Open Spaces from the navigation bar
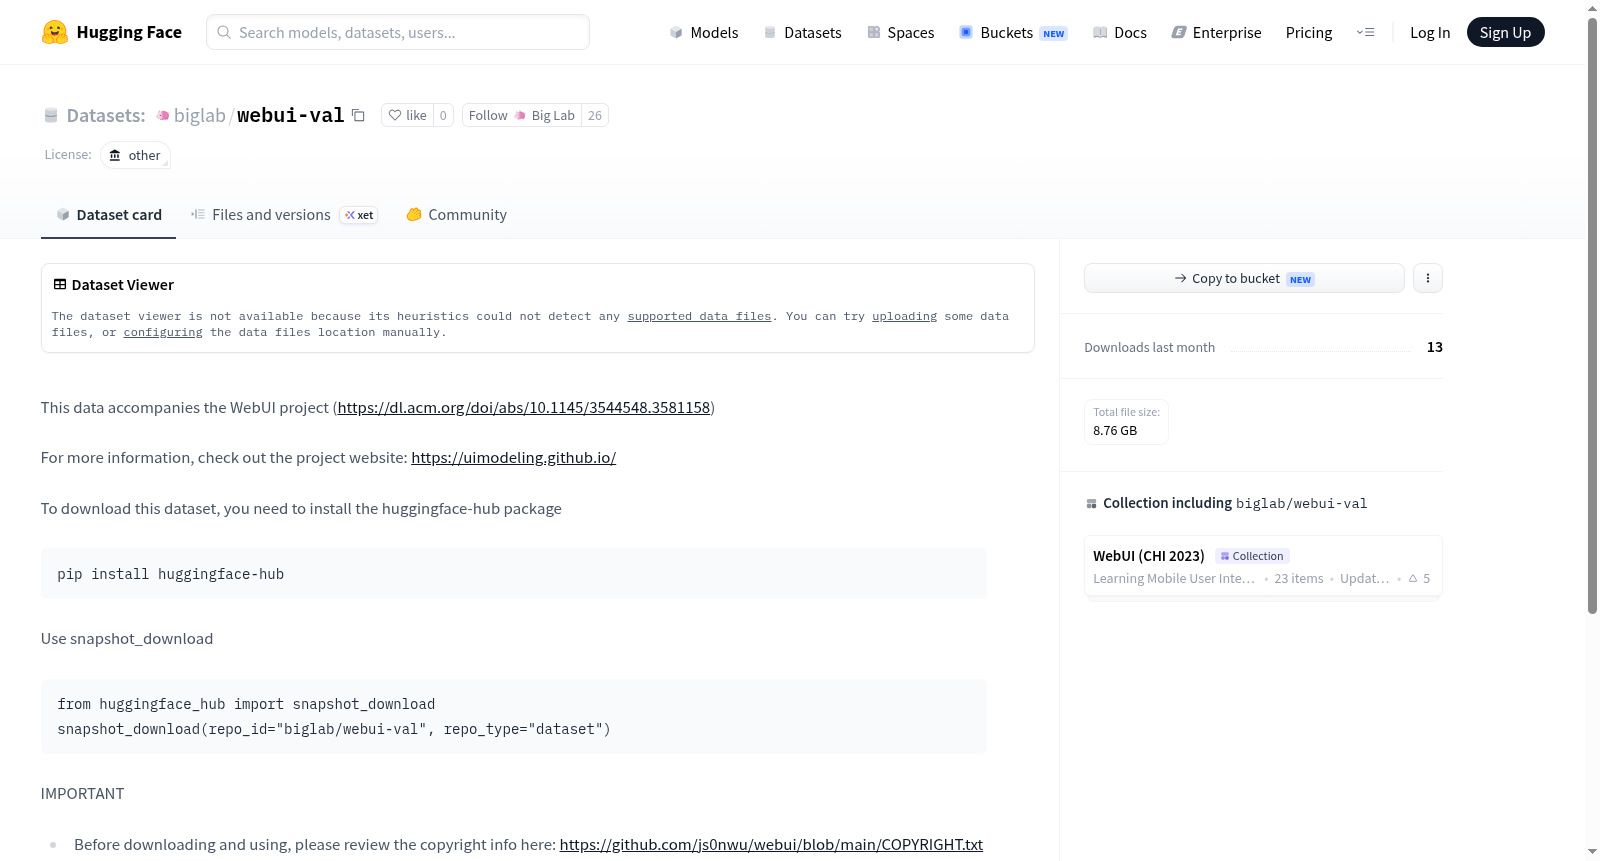 pos(901,32)
